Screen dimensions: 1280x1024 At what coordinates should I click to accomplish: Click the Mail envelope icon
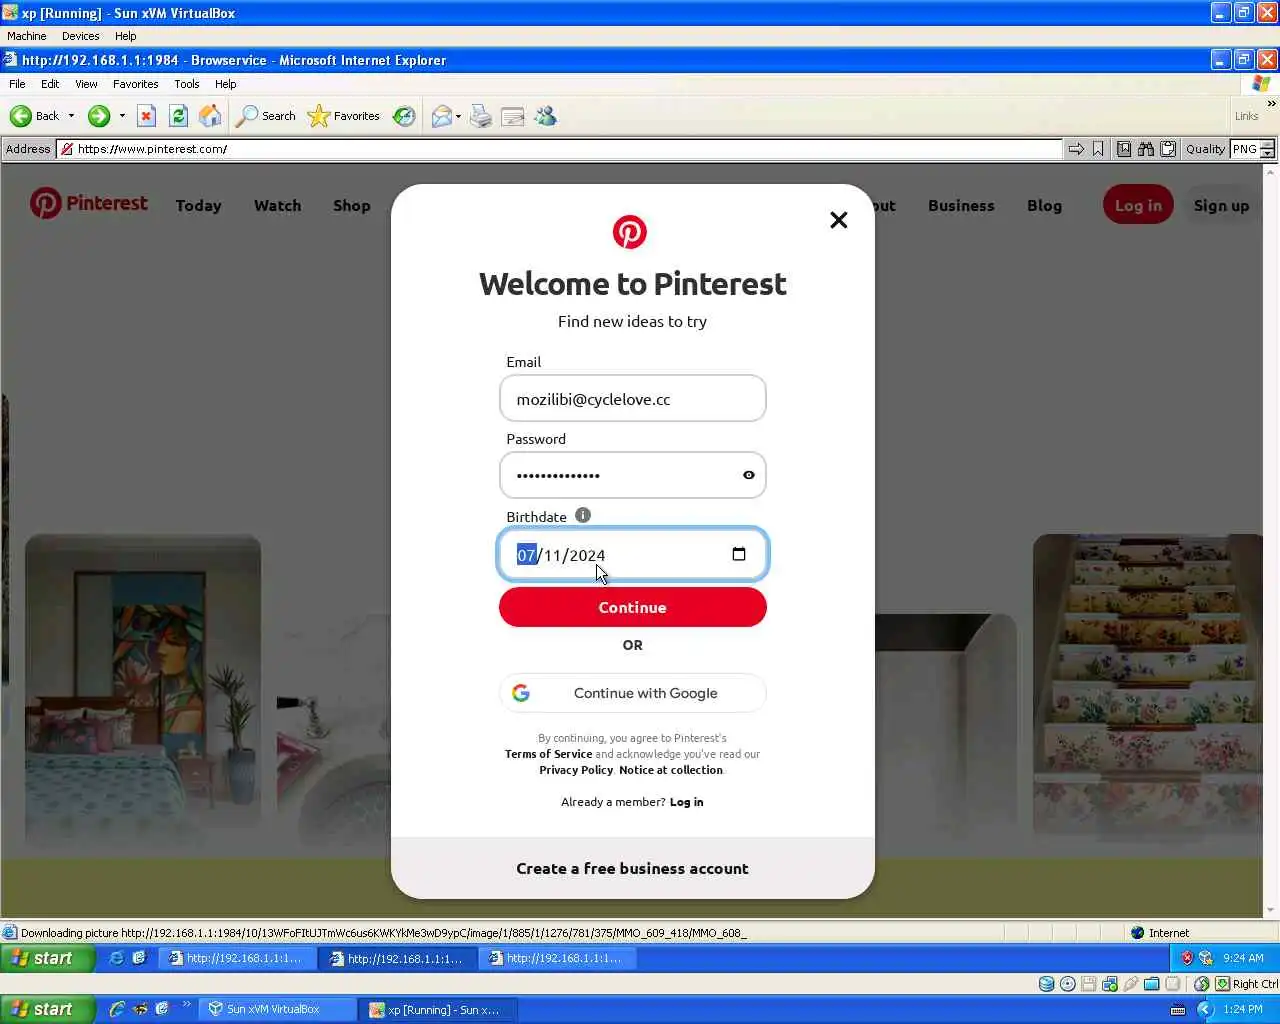point(441,116)
